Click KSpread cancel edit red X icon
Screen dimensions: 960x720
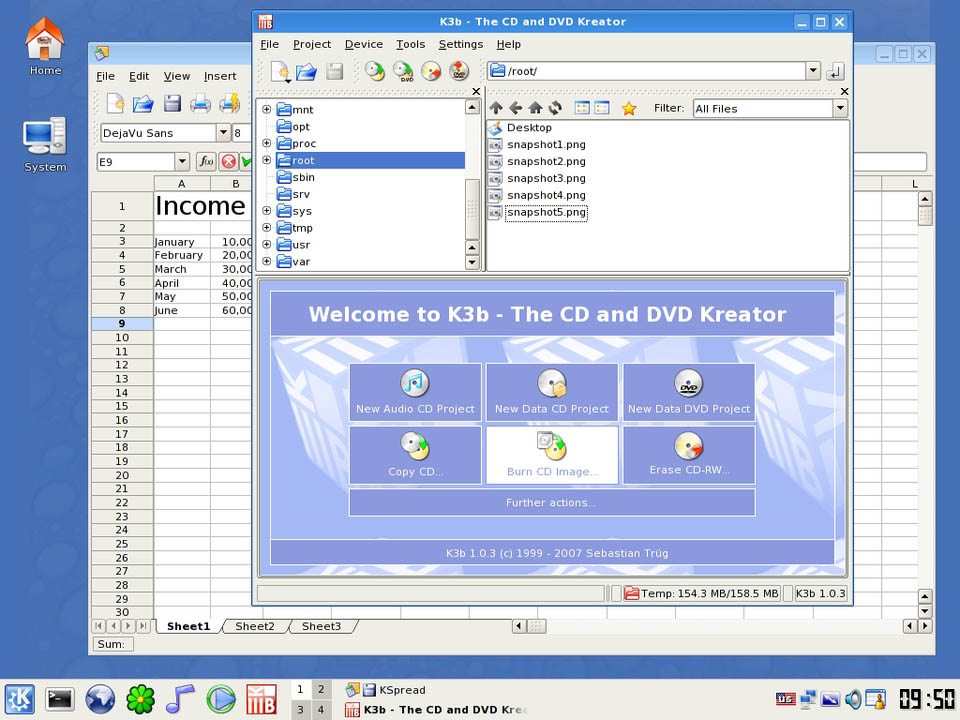228,162
